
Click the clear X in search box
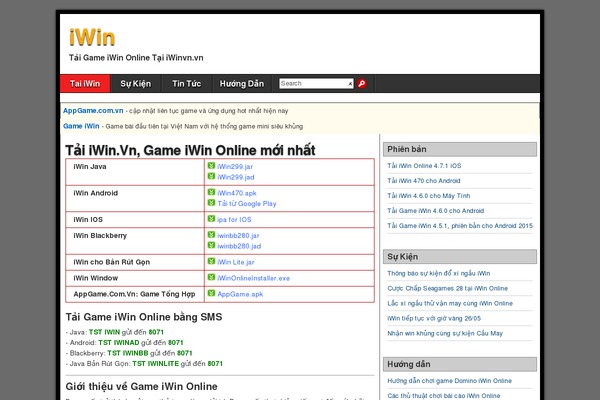tap(350, 84)
